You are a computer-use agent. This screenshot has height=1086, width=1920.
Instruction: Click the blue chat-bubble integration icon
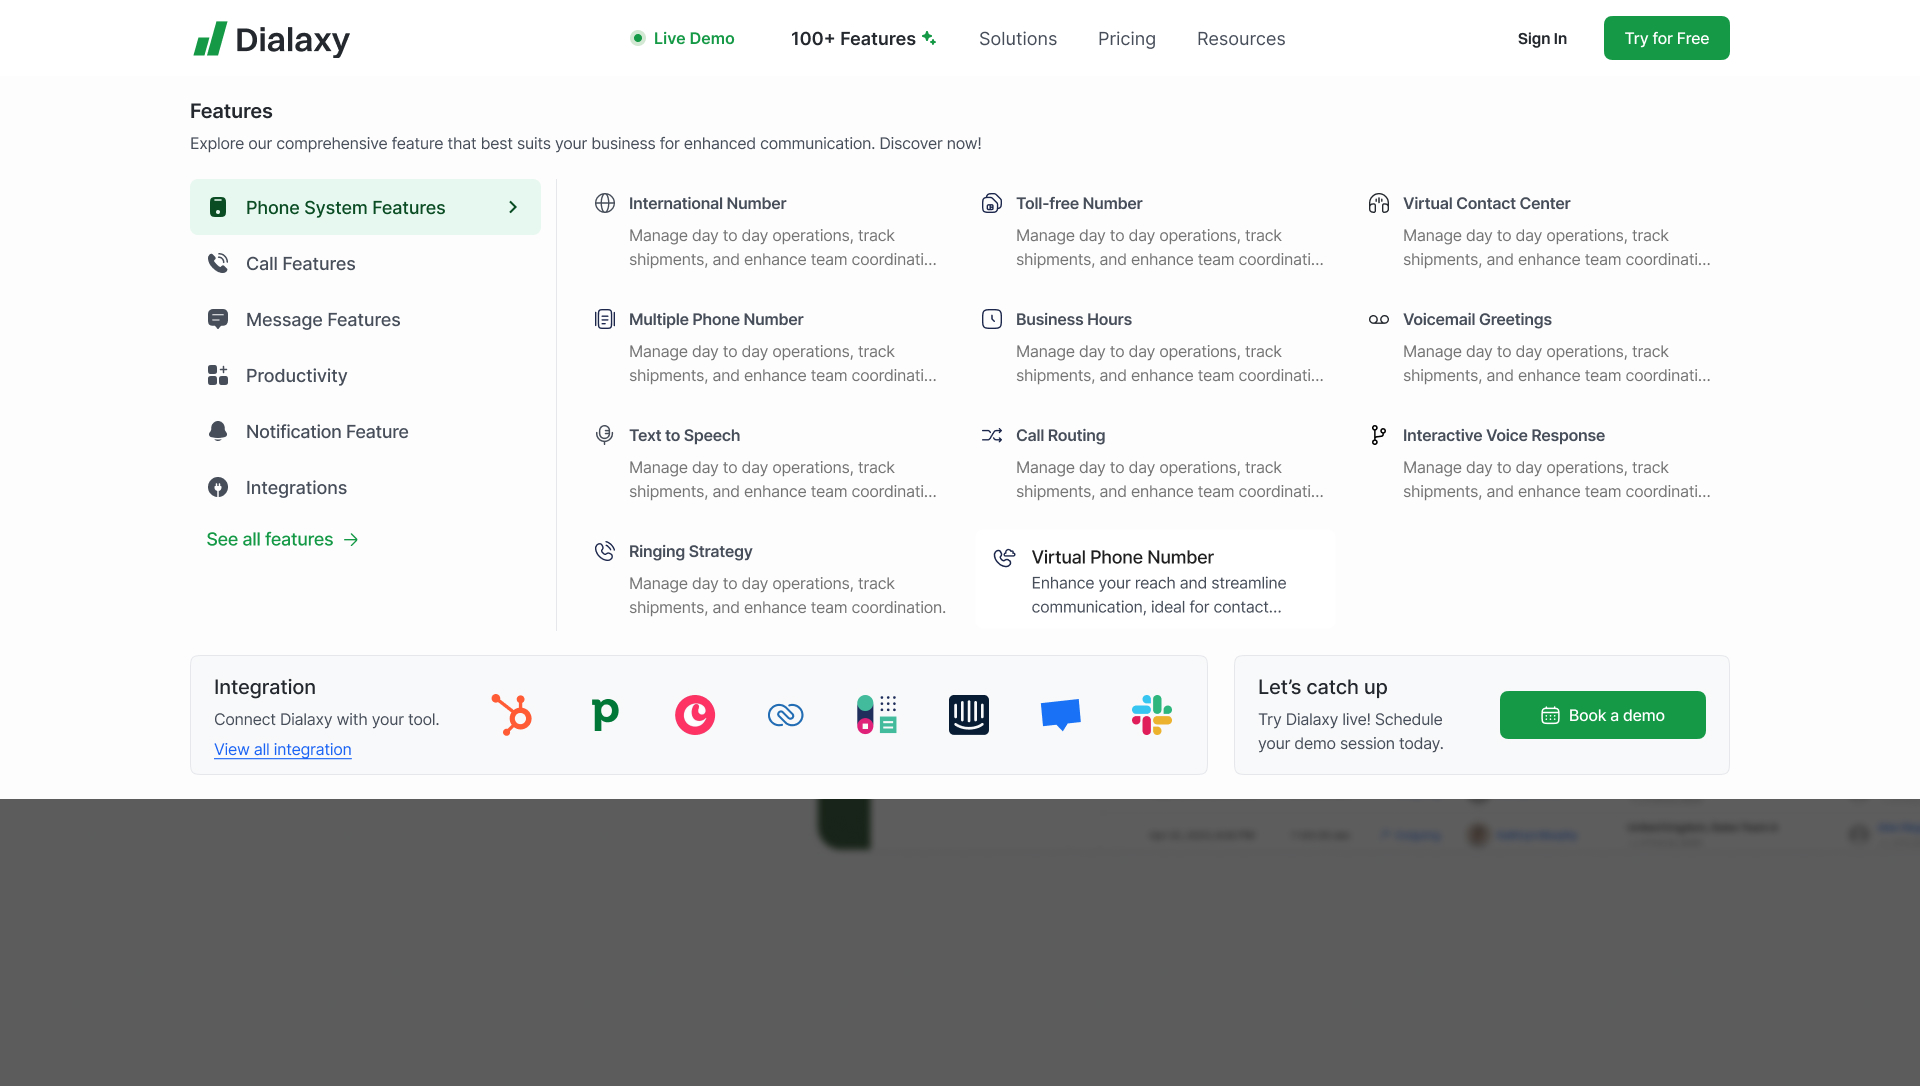(x=1061, y=715)
